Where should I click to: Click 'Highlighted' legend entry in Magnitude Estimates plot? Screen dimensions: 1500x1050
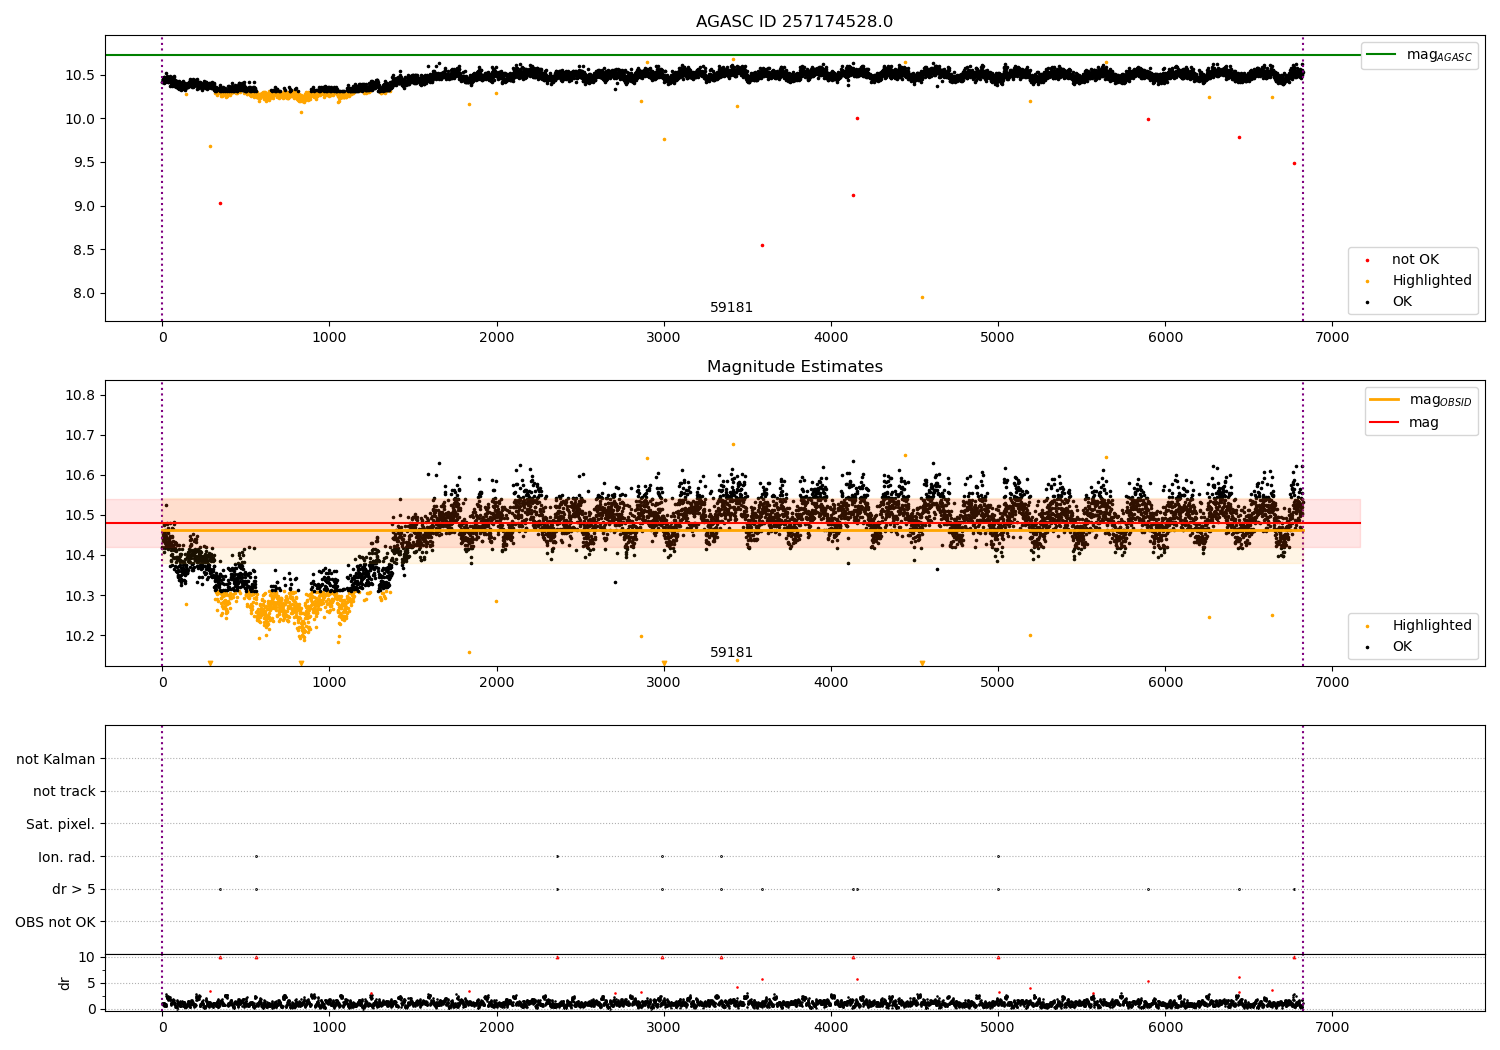tap(1431, 626)
